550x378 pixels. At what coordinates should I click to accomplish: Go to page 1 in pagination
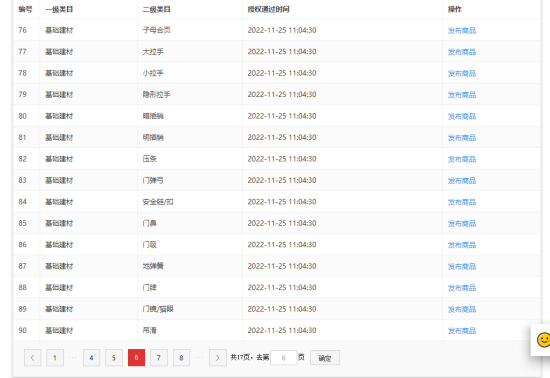[55, 358]
